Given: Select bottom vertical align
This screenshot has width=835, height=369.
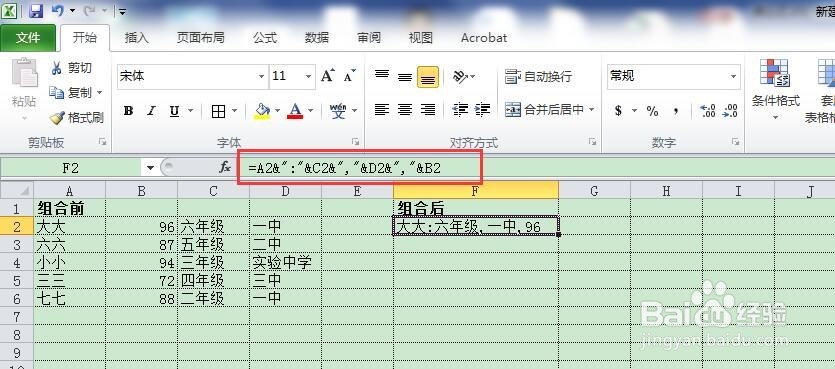Looking at the screenshot, I should click(x=428, y=77).
